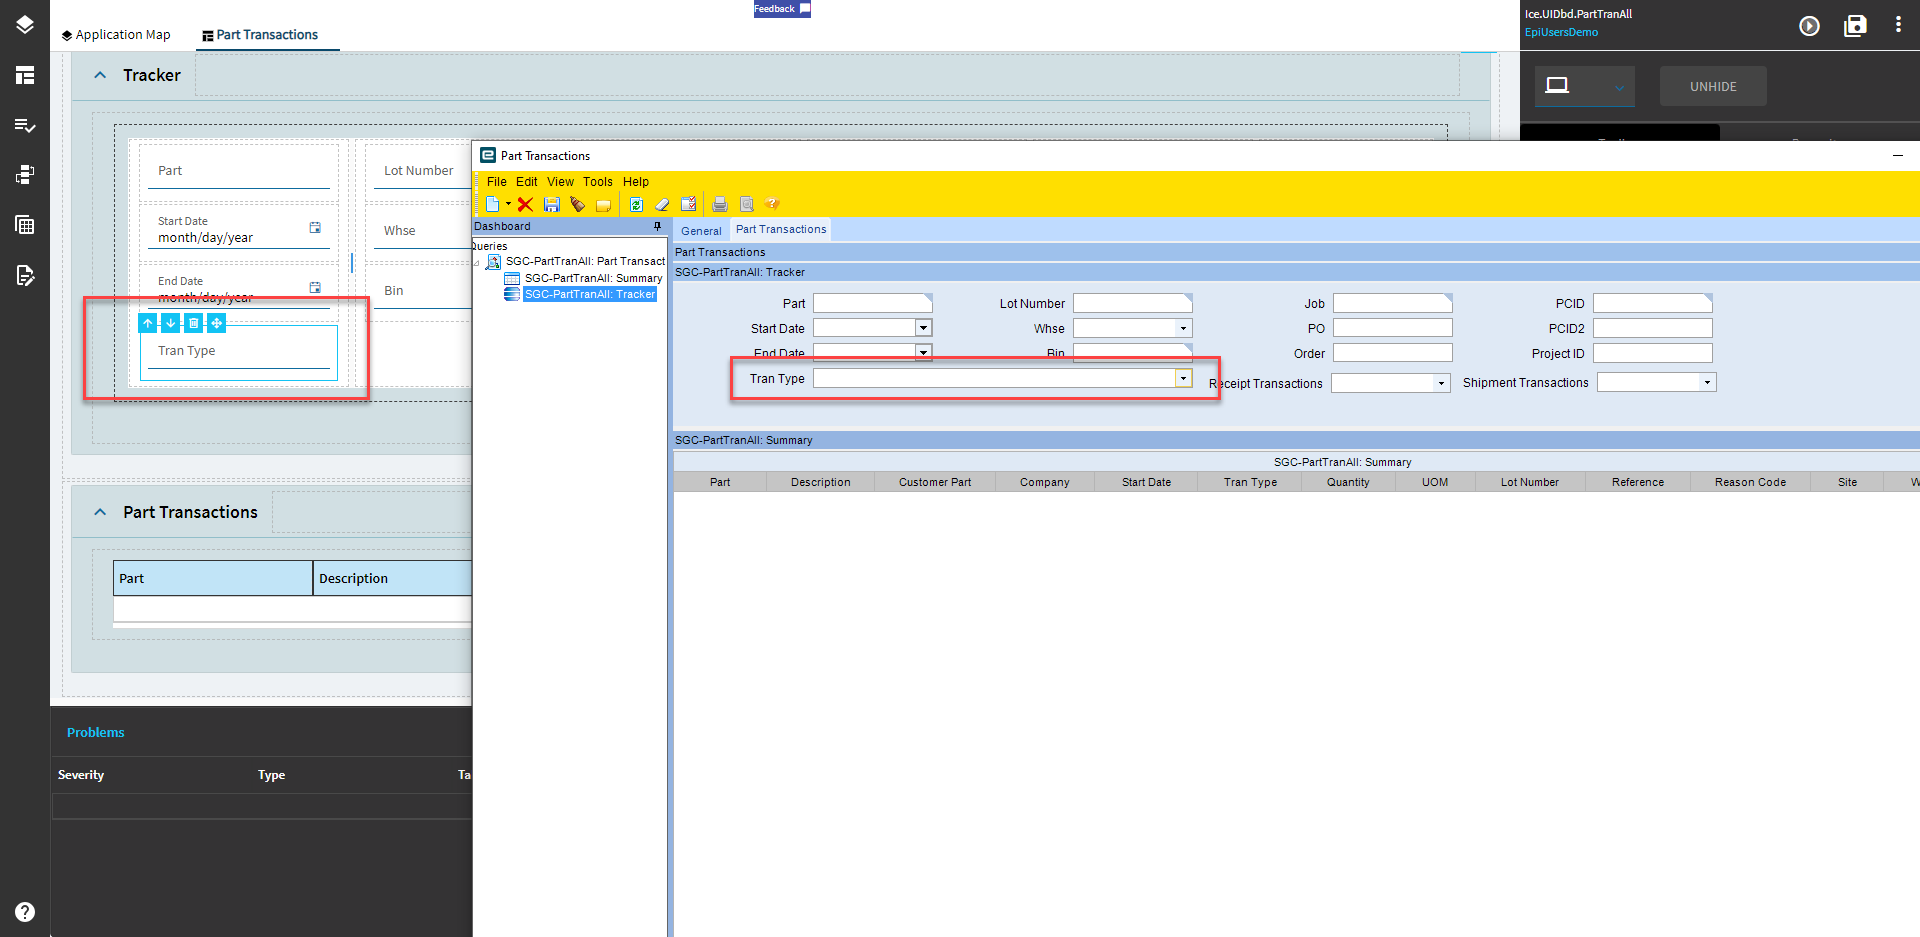Open the Shipment Transactions dropdown

pyautogui.click(x=1707, y=382)
